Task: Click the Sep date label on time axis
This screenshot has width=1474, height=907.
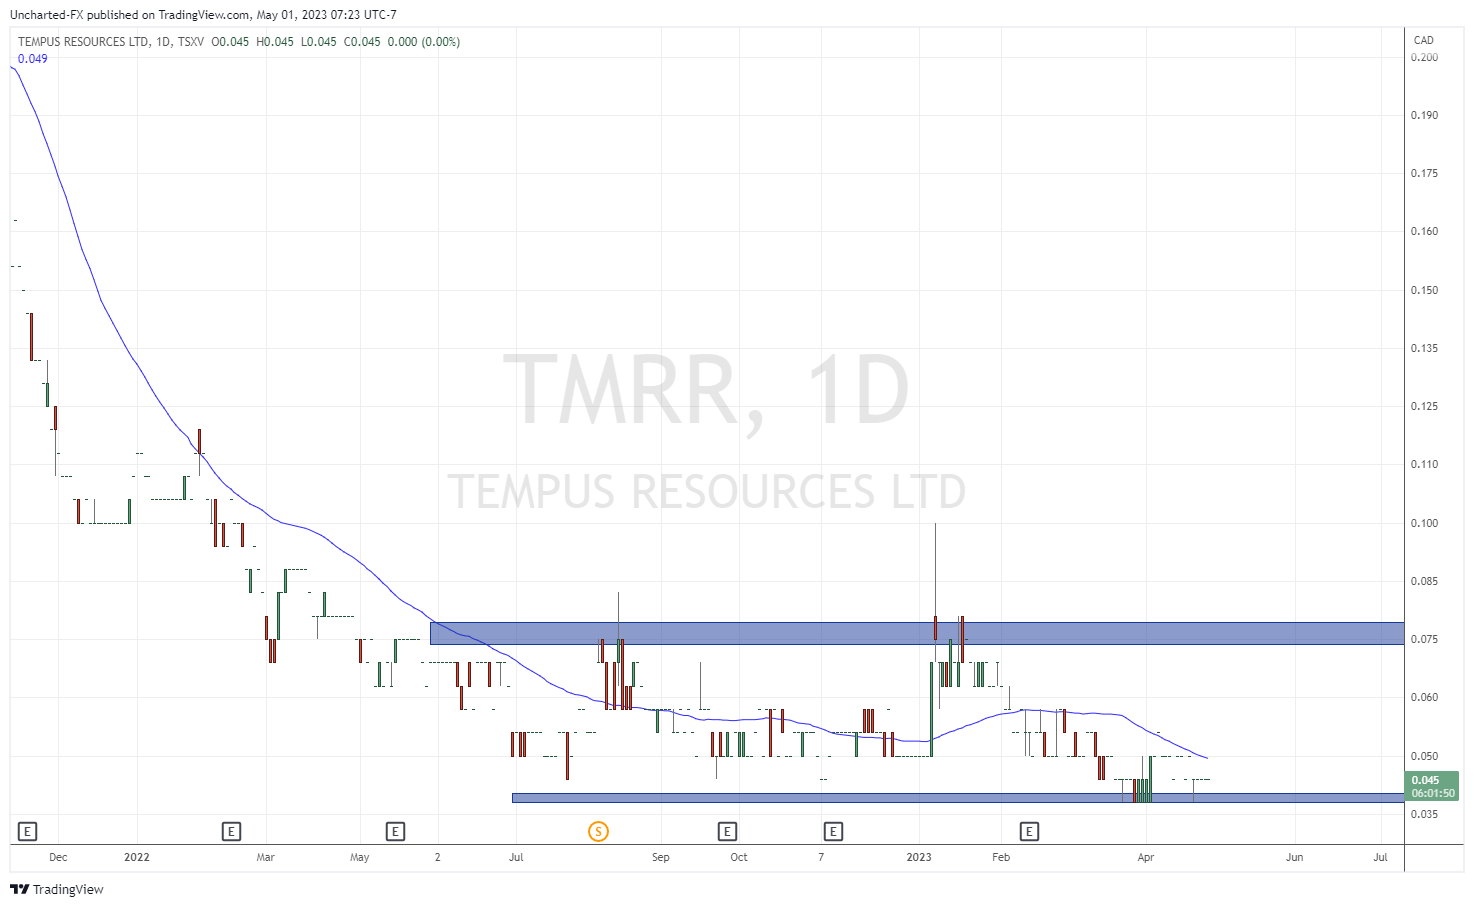Action: (661, 857)
